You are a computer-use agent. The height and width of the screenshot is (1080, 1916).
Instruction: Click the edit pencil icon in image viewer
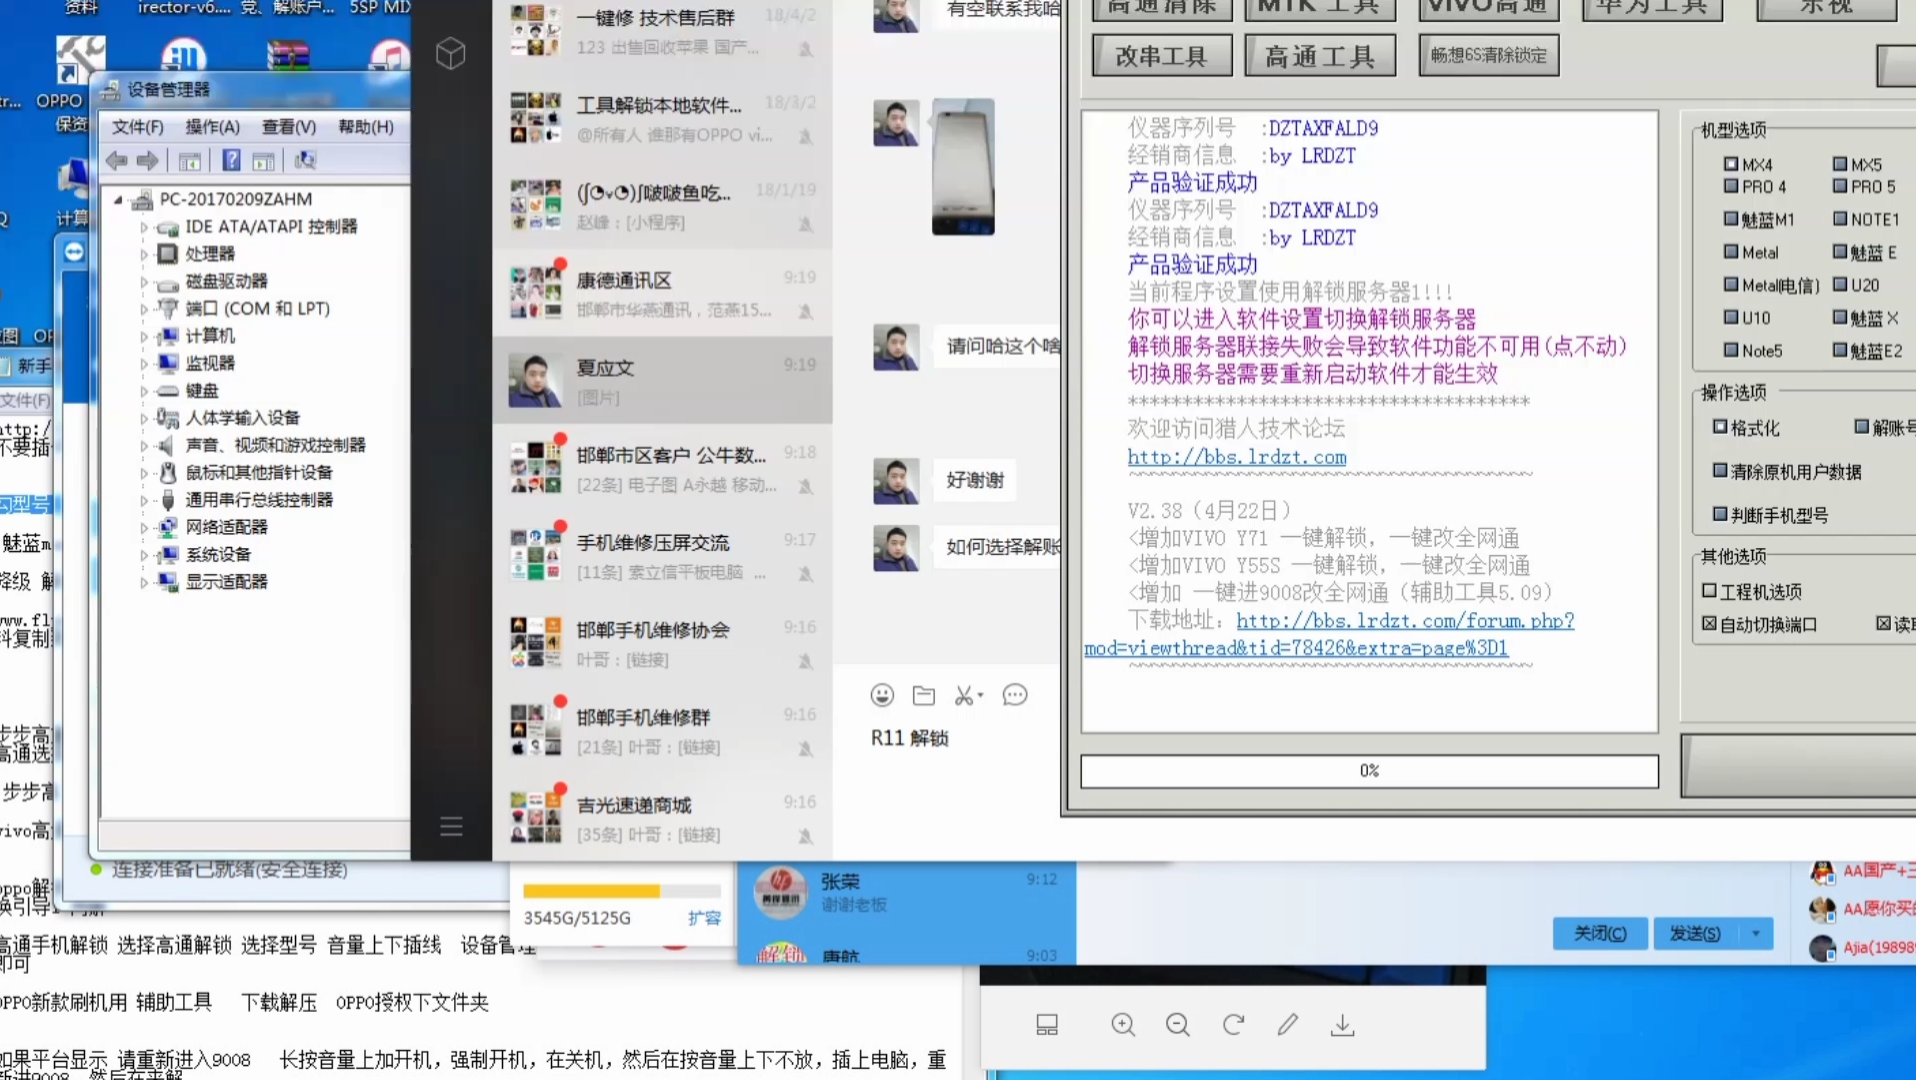tap(1288, 1024)
